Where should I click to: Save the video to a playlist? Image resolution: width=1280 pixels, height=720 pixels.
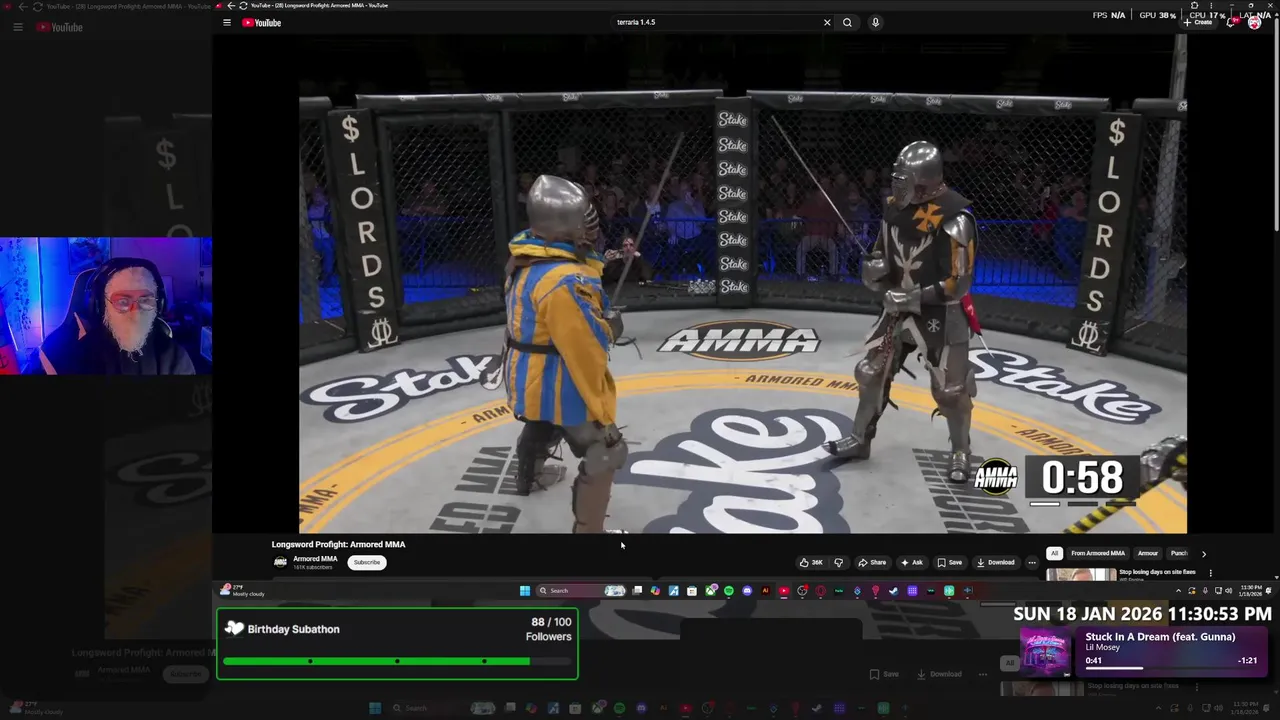(950, 562)
